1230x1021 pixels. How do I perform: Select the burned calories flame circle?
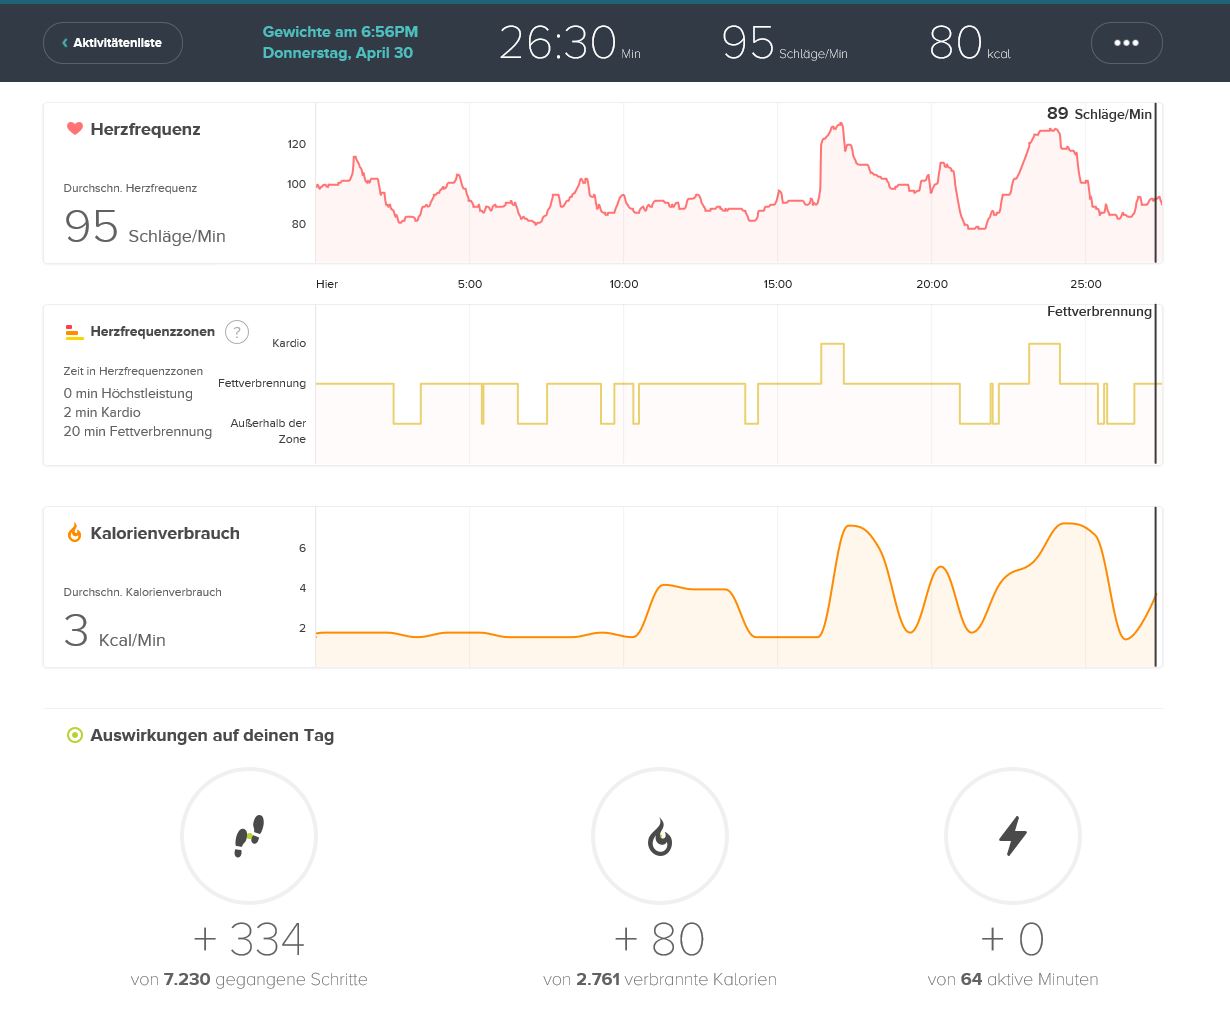click(660, 836)
